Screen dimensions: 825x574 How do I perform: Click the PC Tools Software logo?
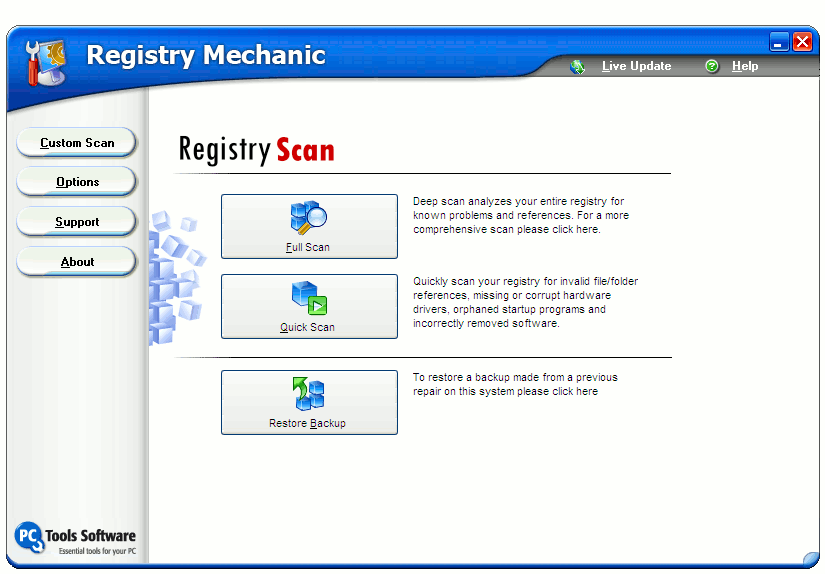point(75,538)
